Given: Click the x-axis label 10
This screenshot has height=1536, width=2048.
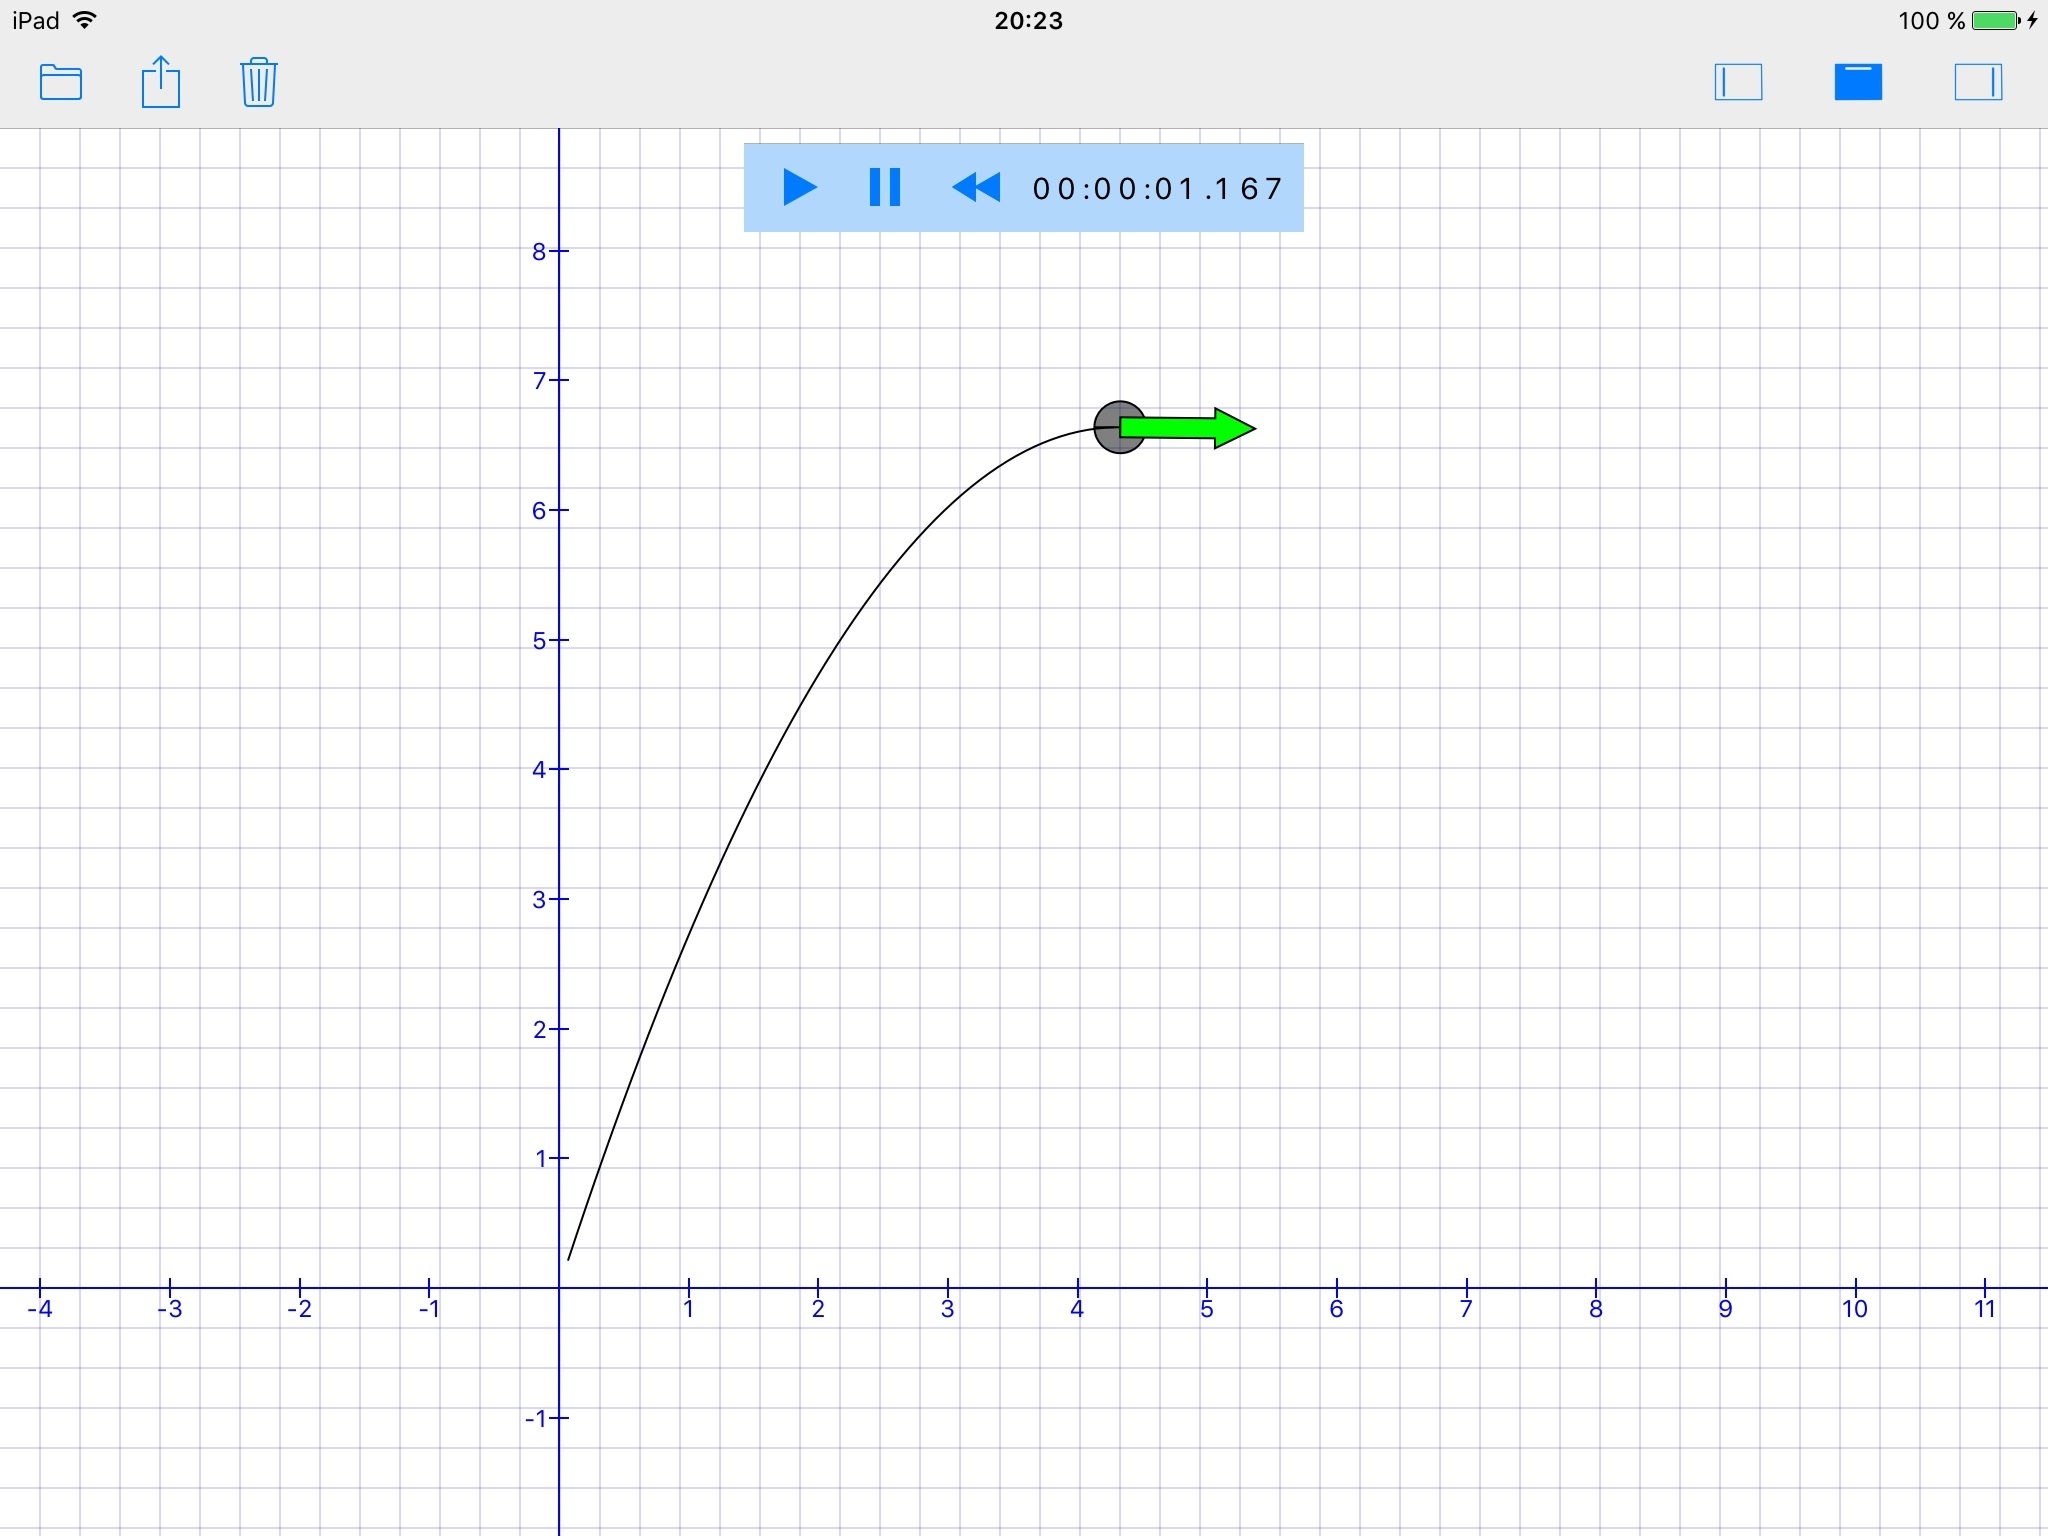Looking at the screenshot, I should (1855, 1309).
